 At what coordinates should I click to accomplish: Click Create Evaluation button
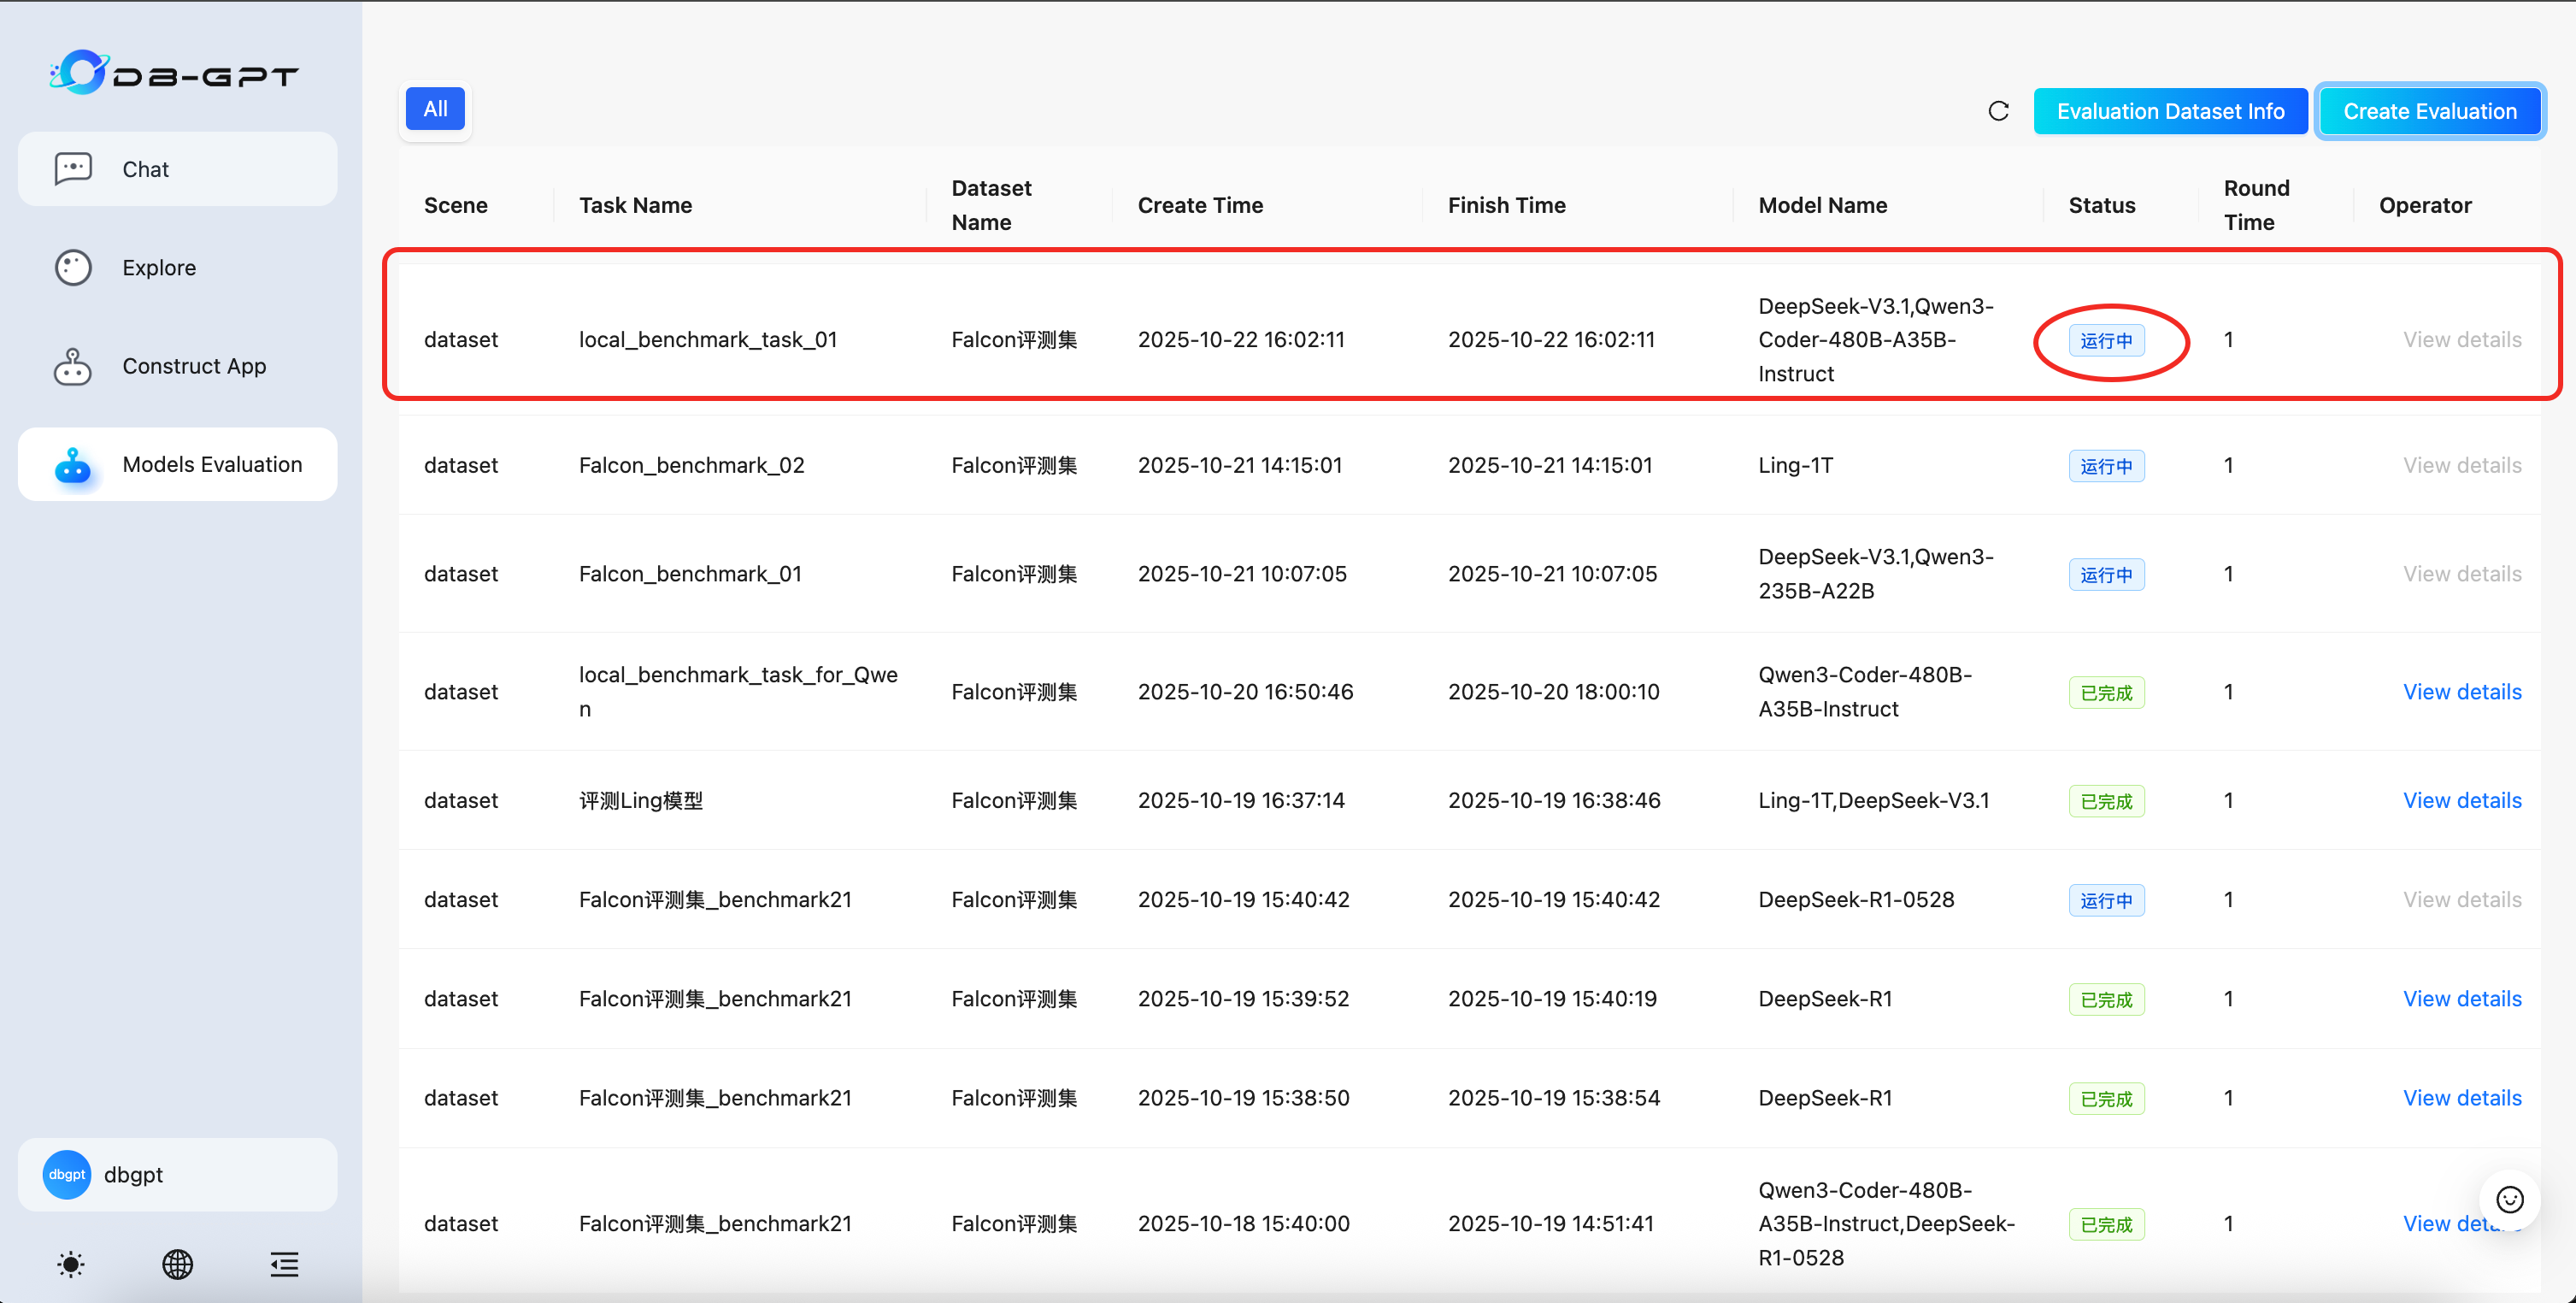[2429, 111]
